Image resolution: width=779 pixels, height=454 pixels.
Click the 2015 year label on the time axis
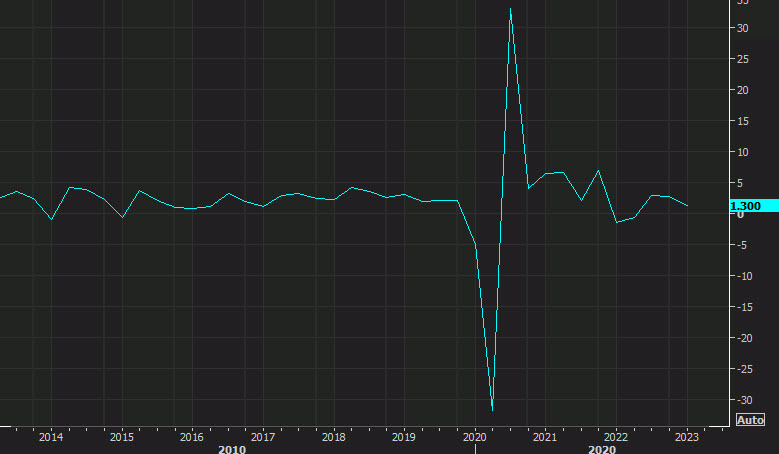121,437
